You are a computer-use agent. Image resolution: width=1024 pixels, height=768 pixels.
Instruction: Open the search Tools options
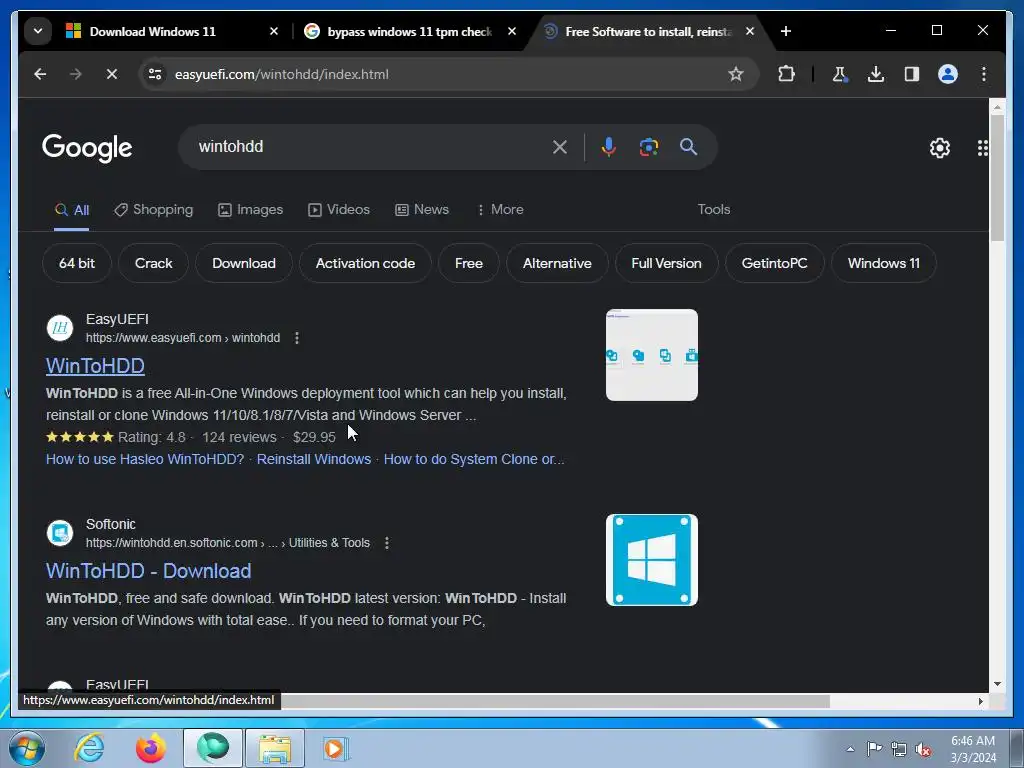(x=713, y=210)
